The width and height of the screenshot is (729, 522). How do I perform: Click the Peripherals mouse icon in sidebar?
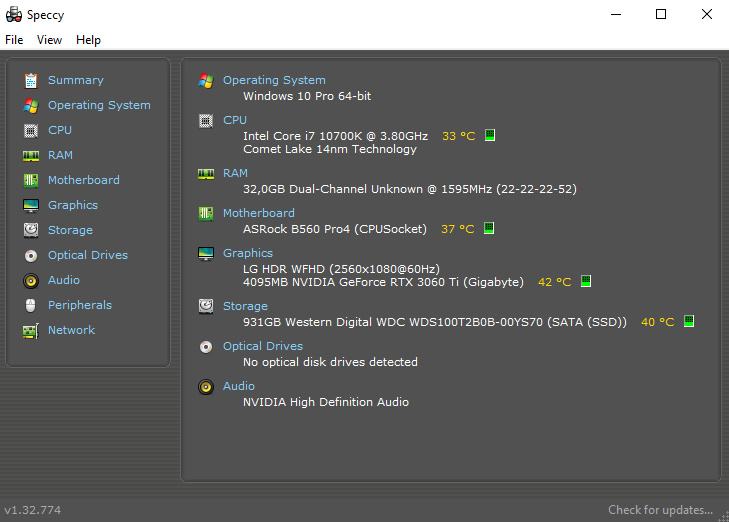click(31, 305)
